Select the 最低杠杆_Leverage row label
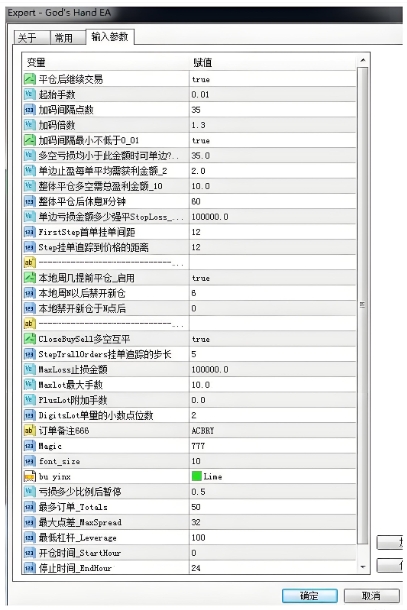 pos(77,538)
